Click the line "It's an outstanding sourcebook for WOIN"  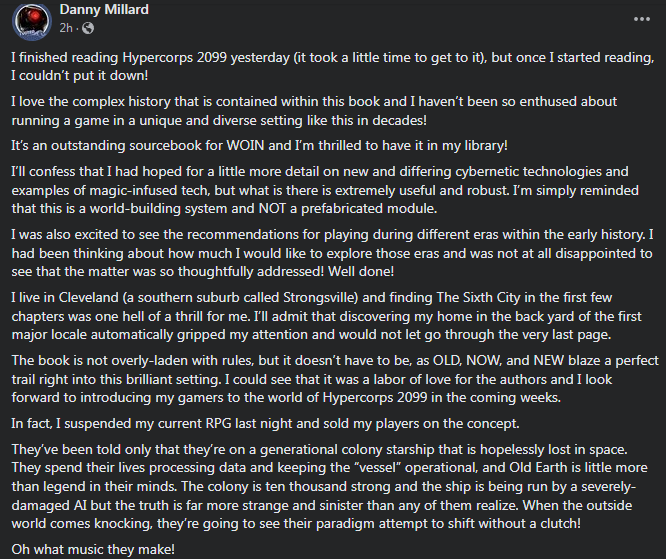[259, 145]
